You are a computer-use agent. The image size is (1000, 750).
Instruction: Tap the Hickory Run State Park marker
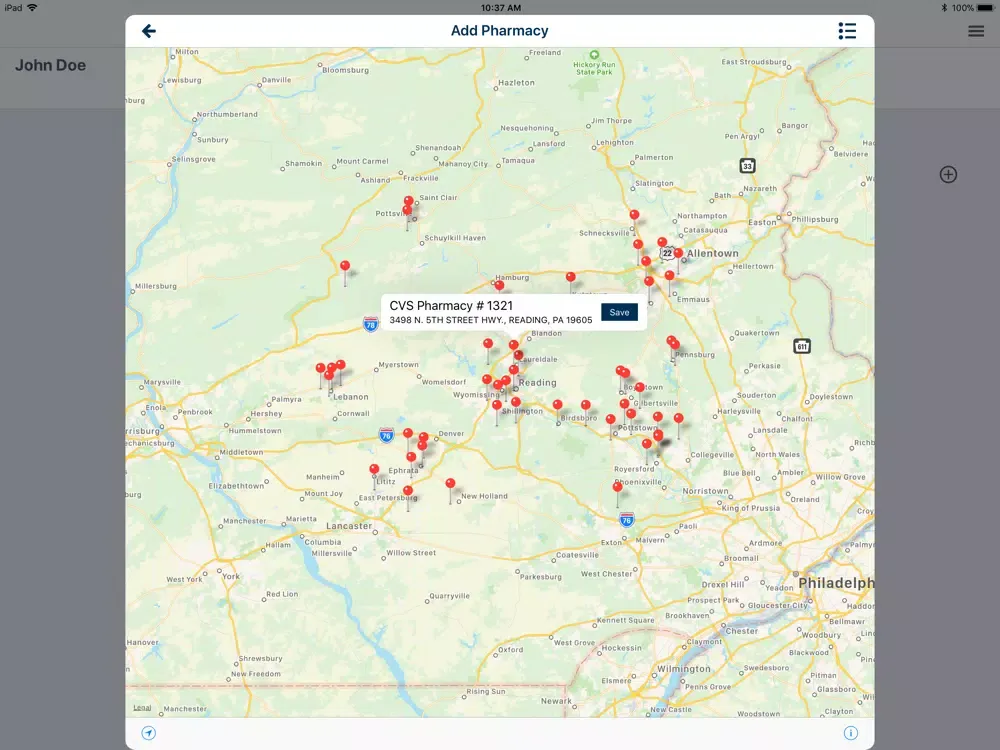tap(594, 55)
